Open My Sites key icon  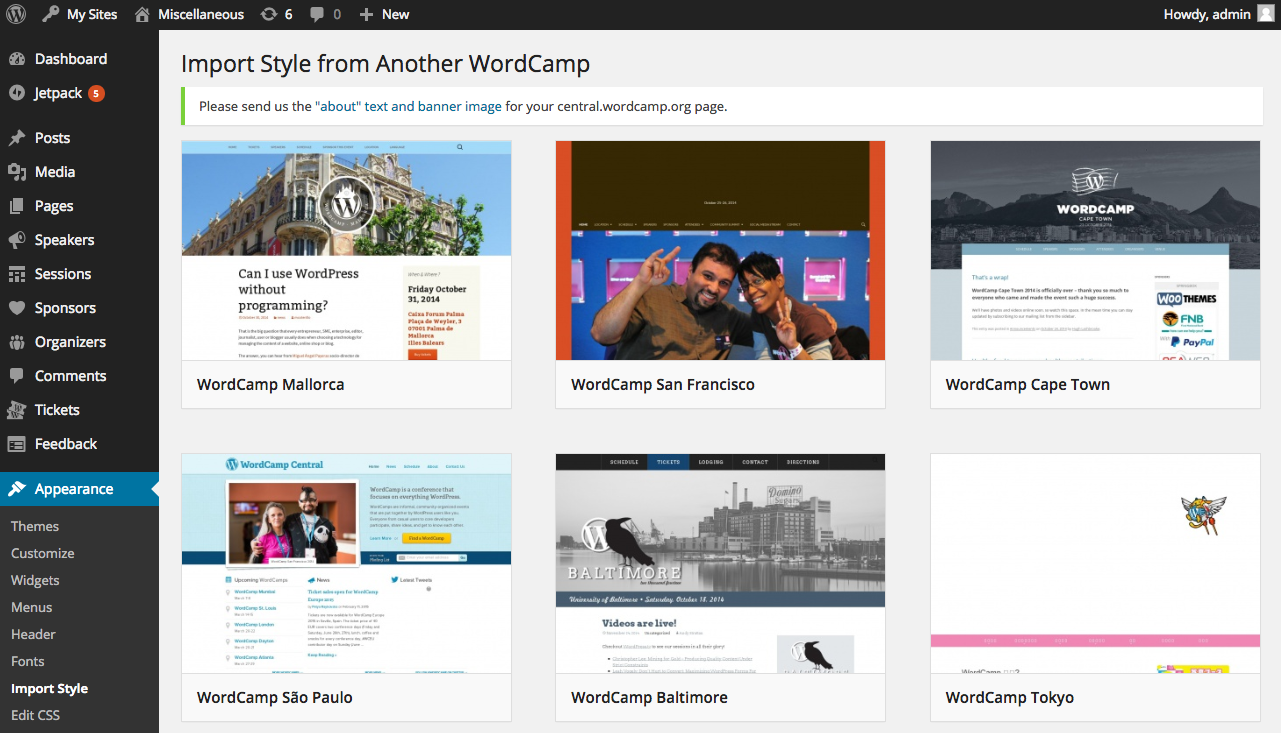tap(50, 14)
